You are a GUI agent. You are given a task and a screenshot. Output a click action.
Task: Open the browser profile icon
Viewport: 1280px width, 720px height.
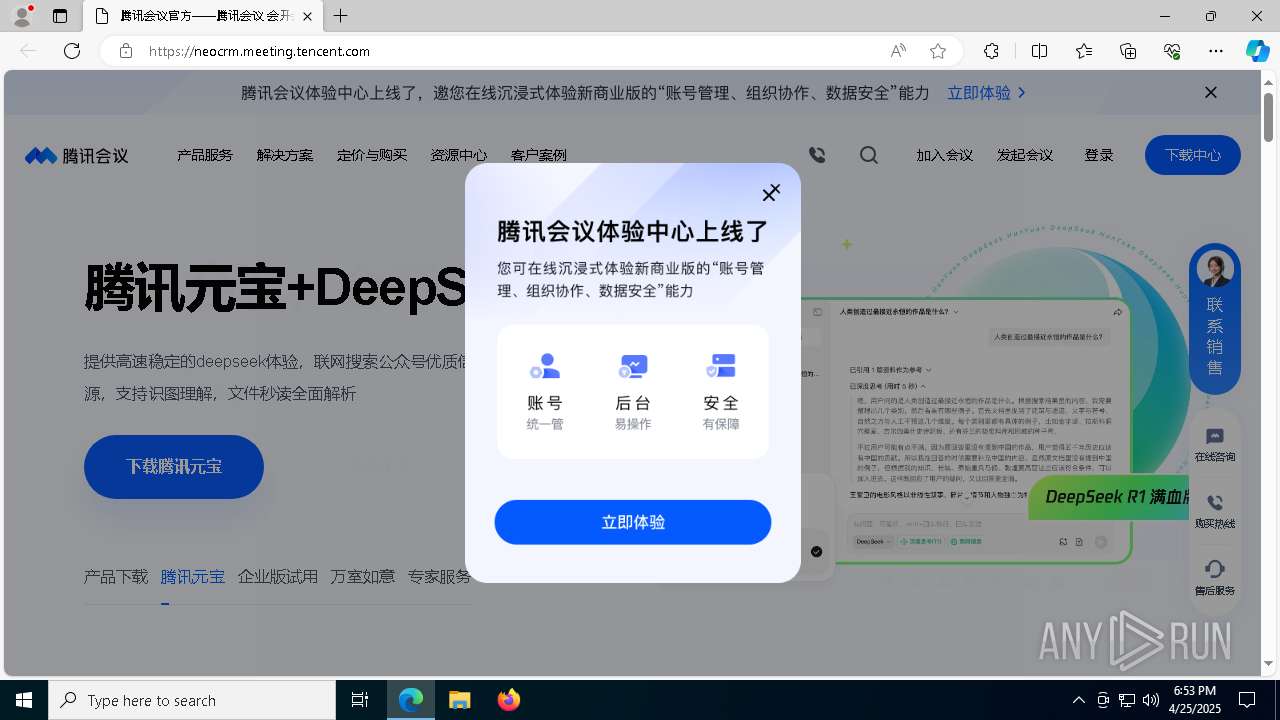(22, 16)
